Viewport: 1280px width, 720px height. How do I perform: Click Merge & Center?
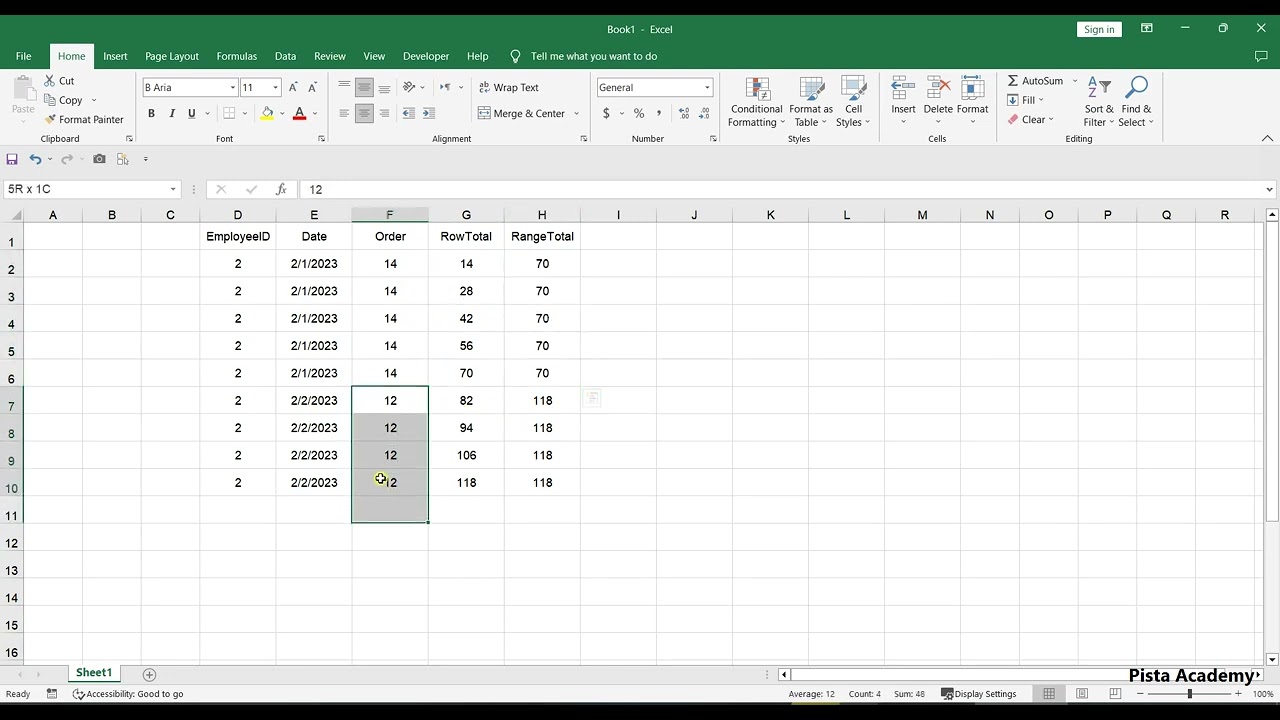click(522, 113)
